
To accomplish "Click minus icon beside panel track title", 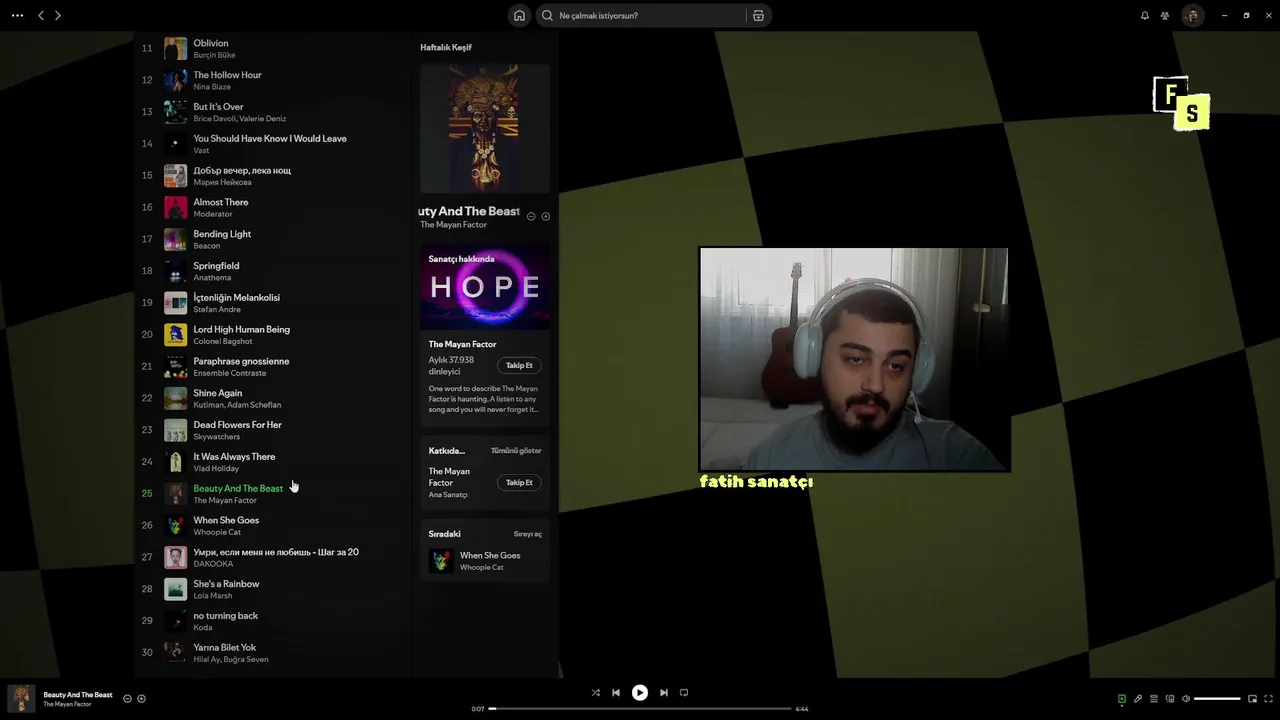I will pos(531,216).
